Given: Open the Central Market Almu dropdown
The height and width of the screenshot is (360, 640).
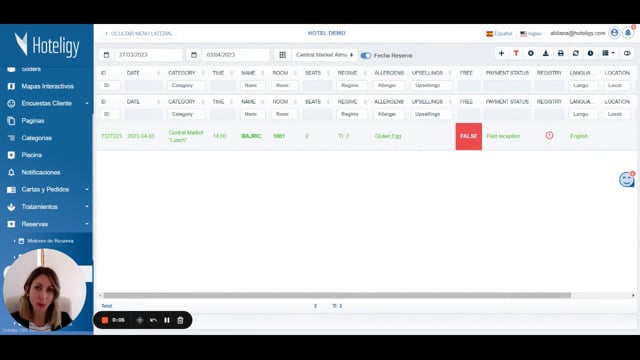Looking at the screenshot, I should click(x=324, y=55).
